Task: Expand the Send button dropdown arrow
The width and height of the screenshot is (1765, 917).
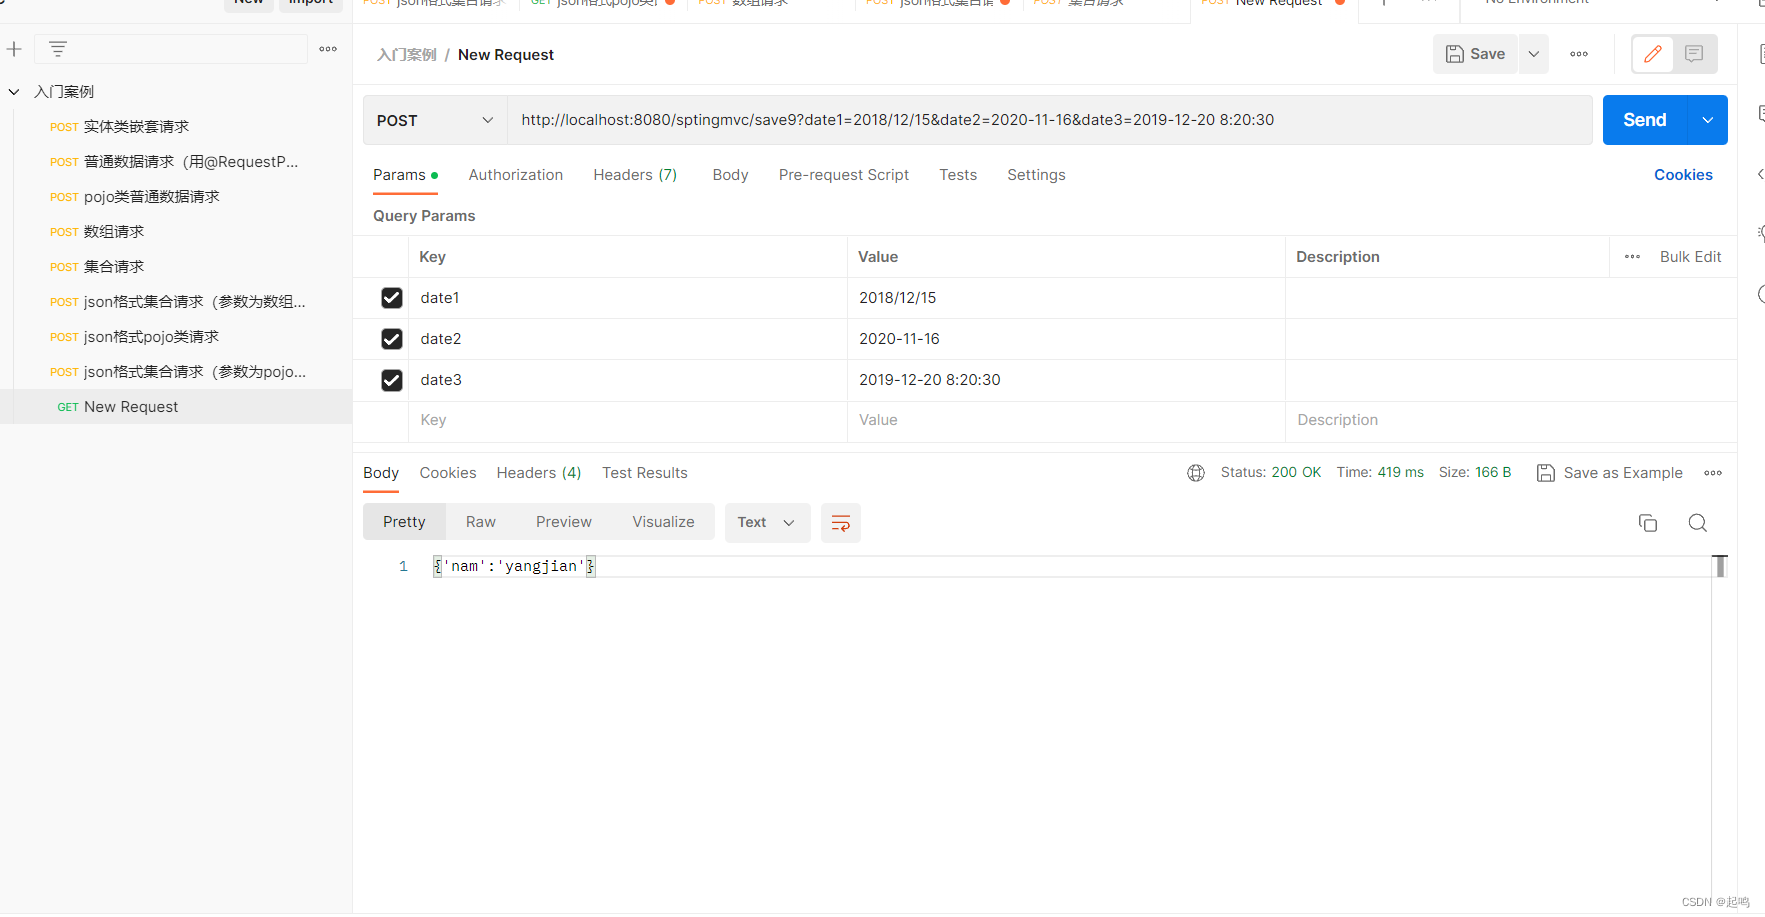Action: click(x=1707, y=120)
